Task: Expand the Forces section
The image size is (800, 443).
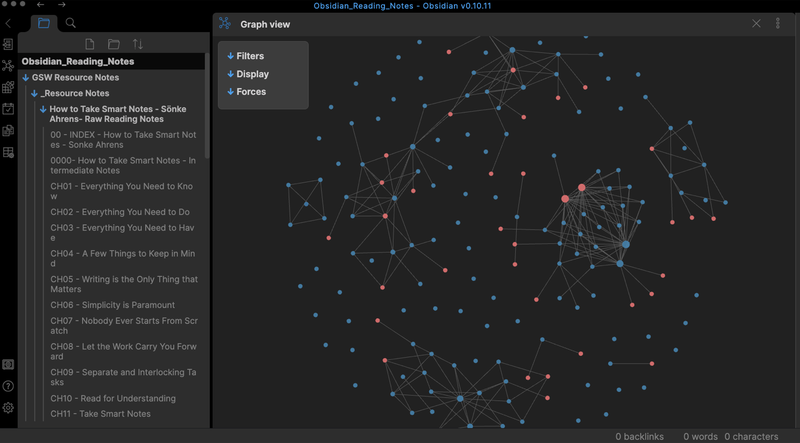Action: pos(247,92)
